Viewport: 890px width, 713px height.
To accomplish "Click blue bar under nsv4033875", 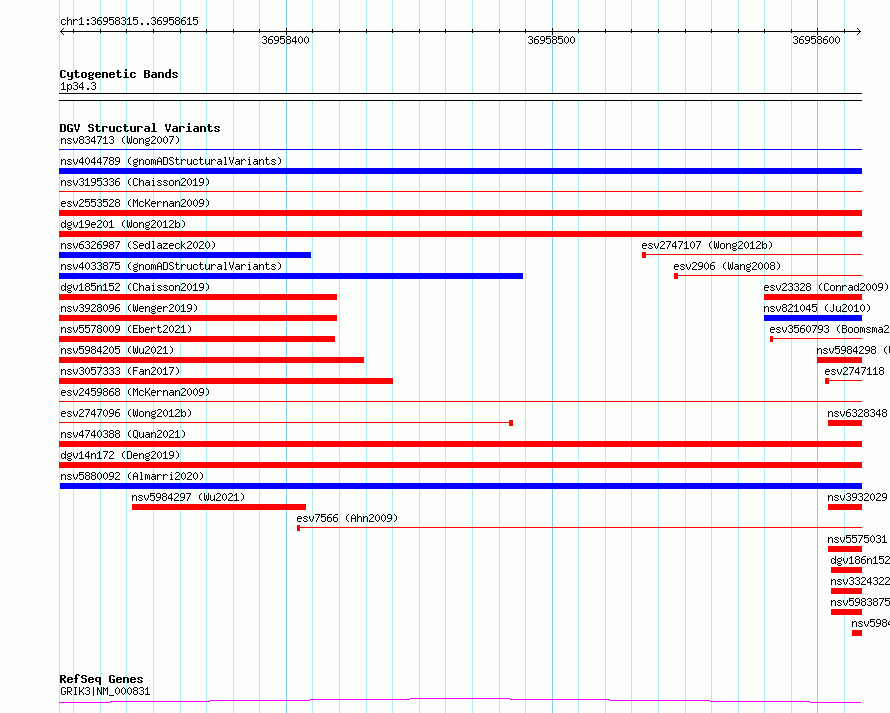I will 291,276.
